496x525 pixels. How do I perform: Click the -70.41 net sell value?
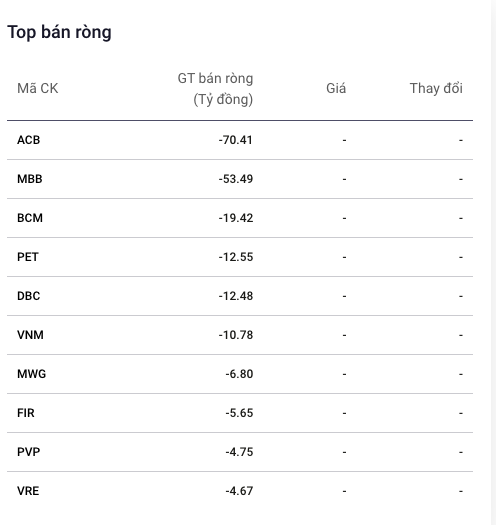point(236,140)
